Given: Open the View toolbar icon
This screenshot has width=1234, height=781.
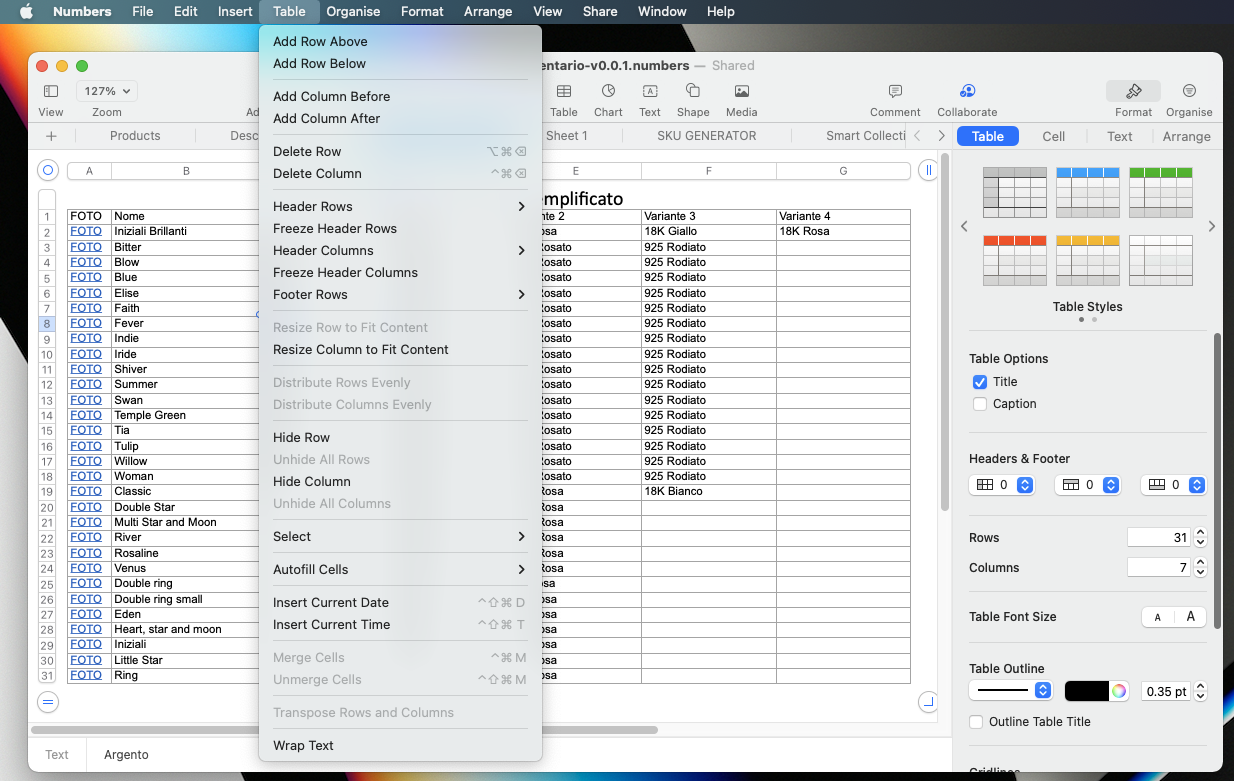Looking at the screenshot, I should [x=50, y=91].
